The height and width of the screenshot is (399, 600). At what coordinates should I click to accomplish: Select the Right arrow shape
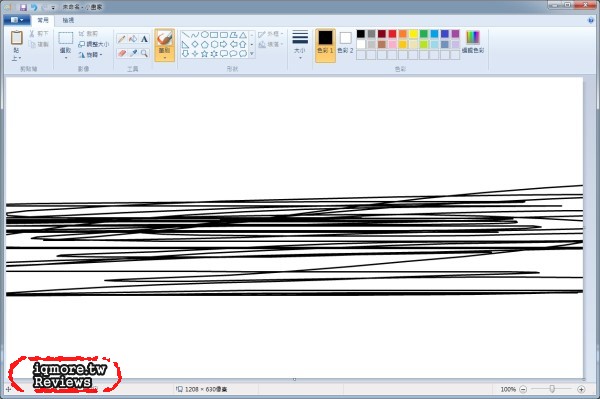(x=223, y=44)
